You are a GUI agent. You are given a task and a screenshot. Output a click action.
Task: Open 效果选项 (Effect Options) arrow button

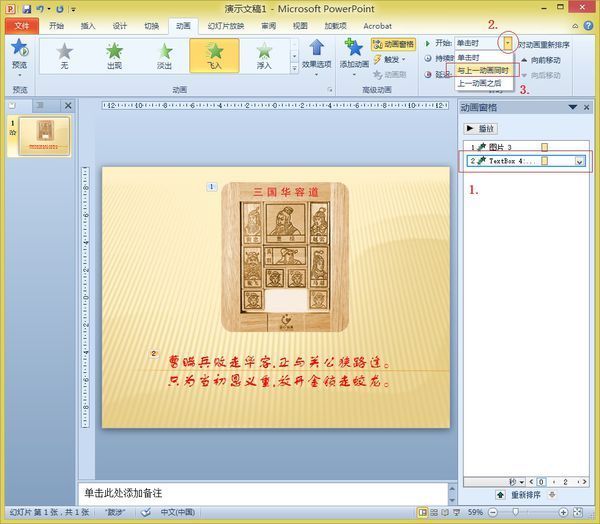(x=316, y=56)
